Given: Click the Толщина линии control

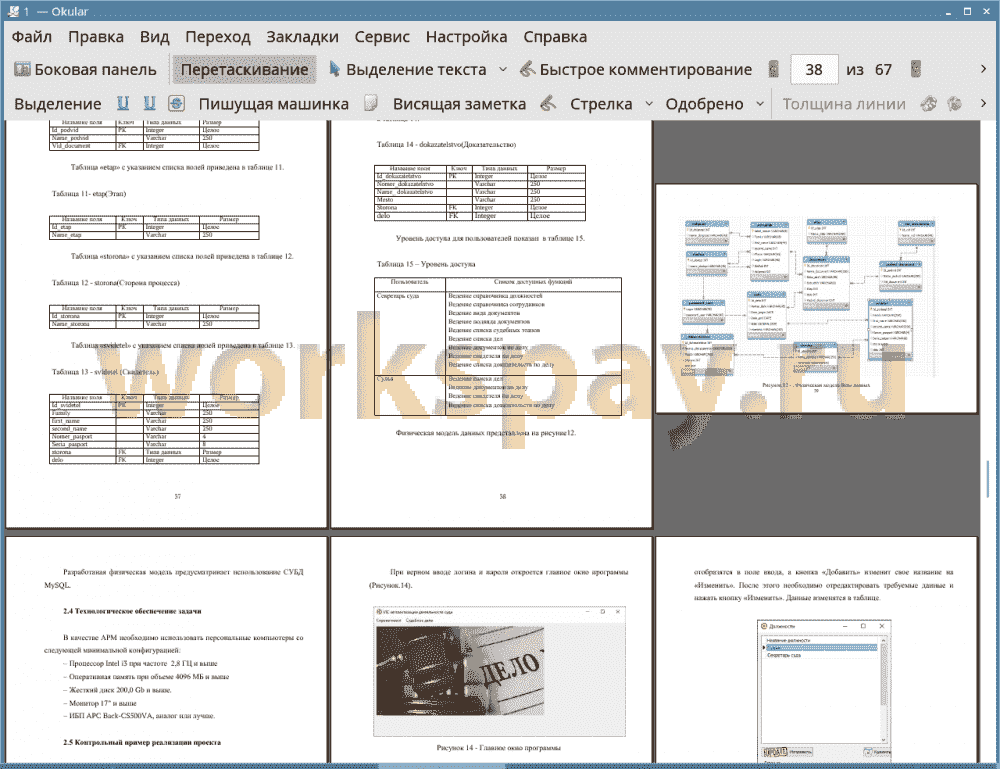Looking at the screenshot, I should pyautogui.click(x=844, y=104).
